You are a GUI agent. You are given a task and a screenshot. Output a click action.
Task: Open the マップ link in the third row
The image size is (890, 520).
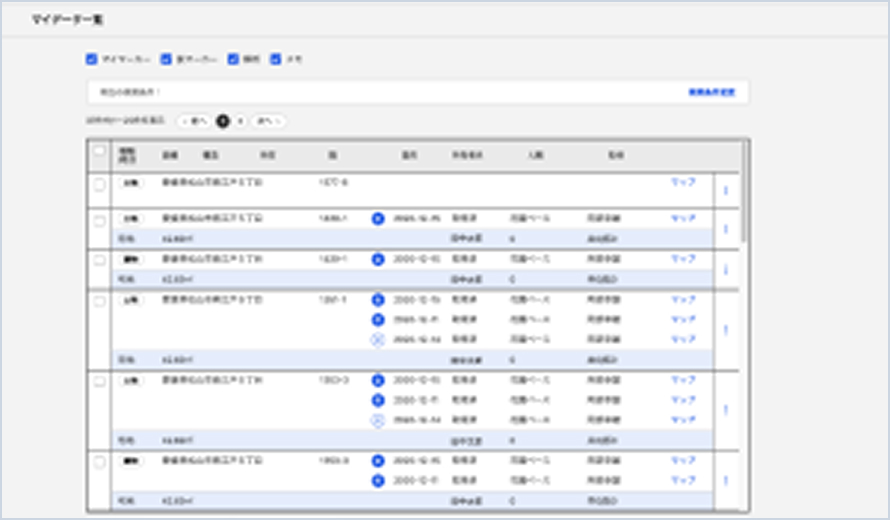683,259
